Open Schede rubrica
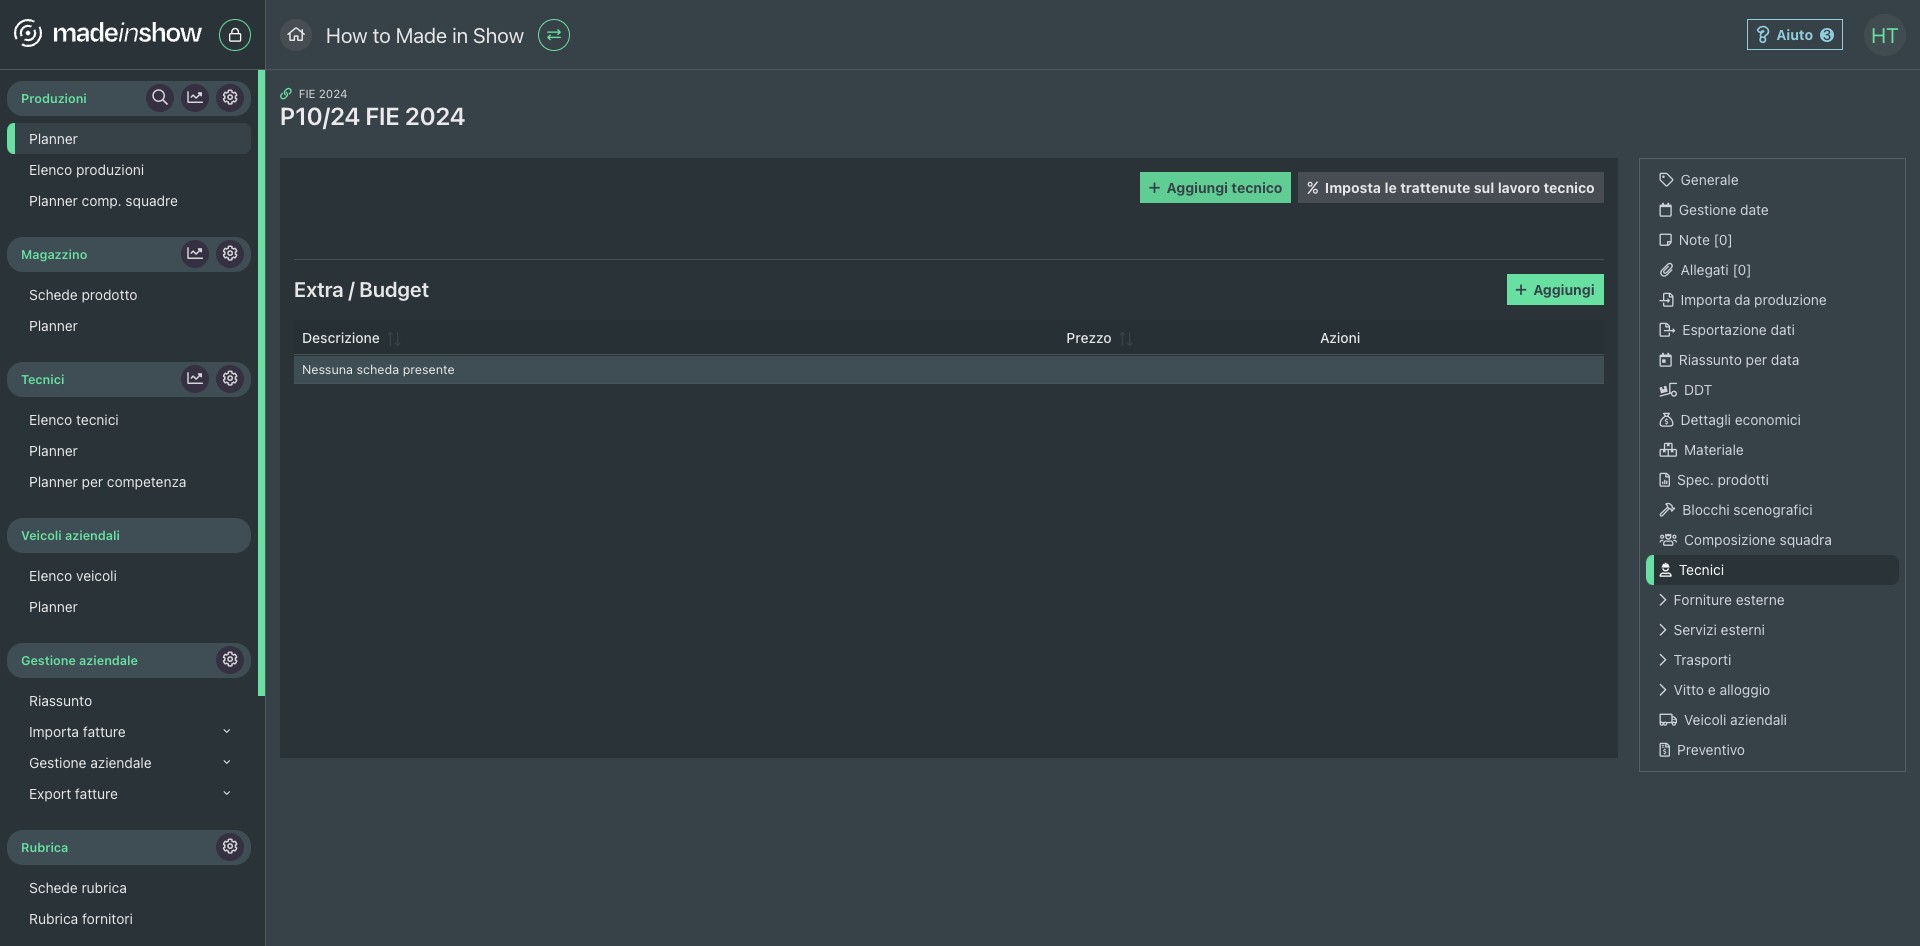1920x946 pixels. tap(78, 888)
